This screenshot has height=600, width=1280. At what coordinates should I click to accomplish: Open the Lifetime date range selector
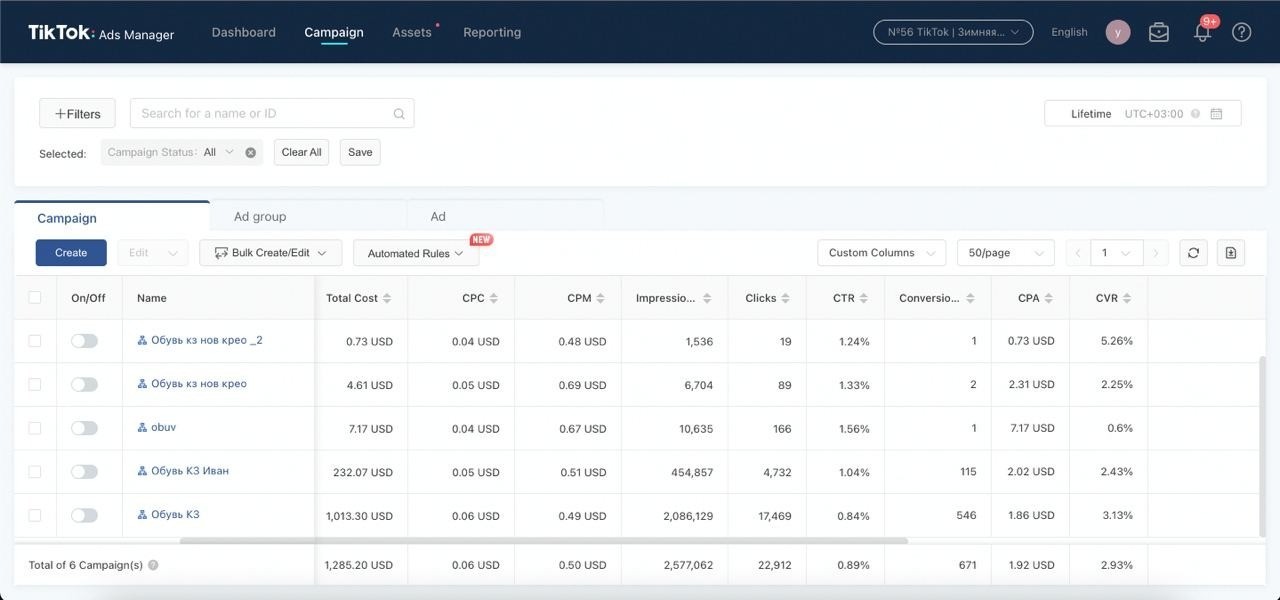(x=1142, y=114)
